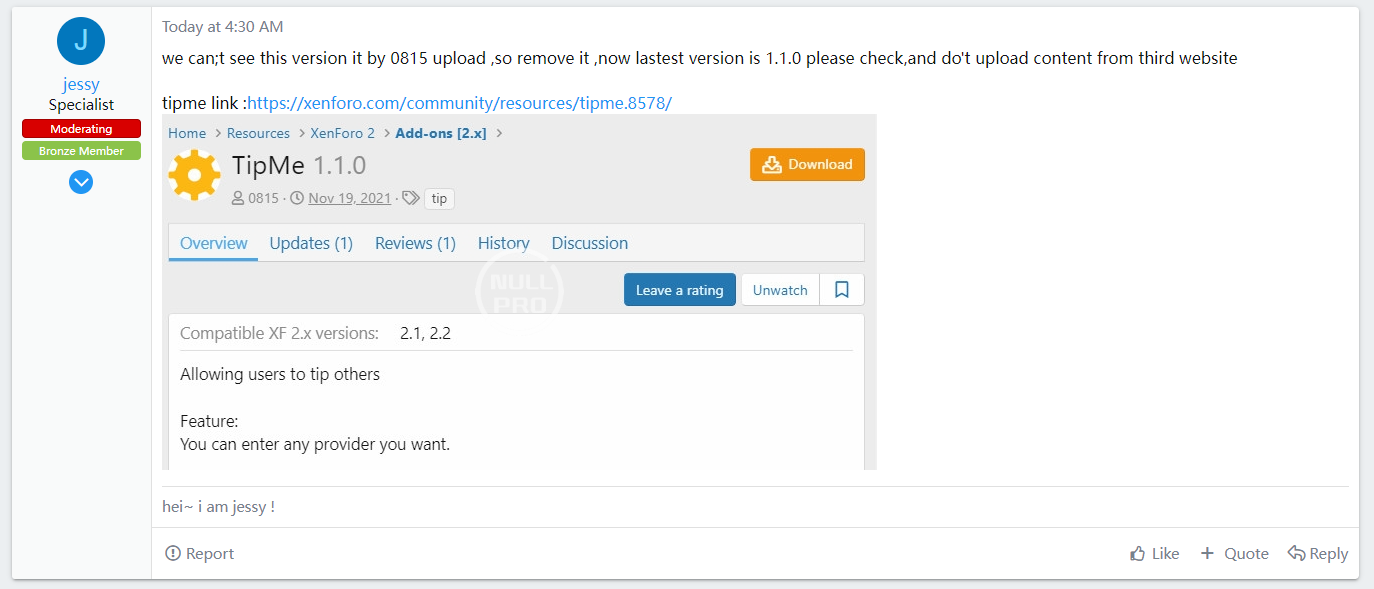Viewport: 1374px width, 589px height.
Task: Expand user details with blue chevron button
Action: 81,182
